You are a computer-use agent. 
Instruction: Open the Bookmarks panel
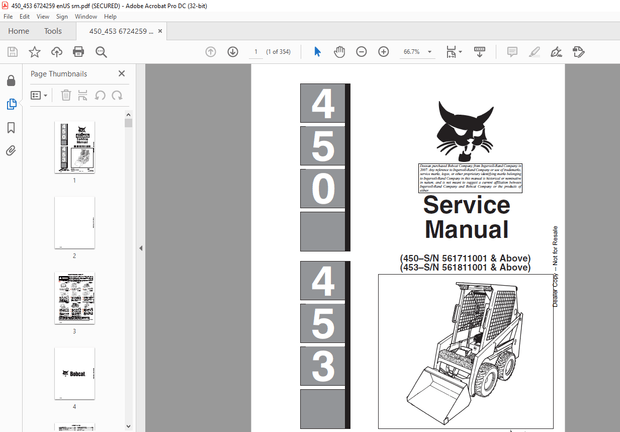pos(11,127)
